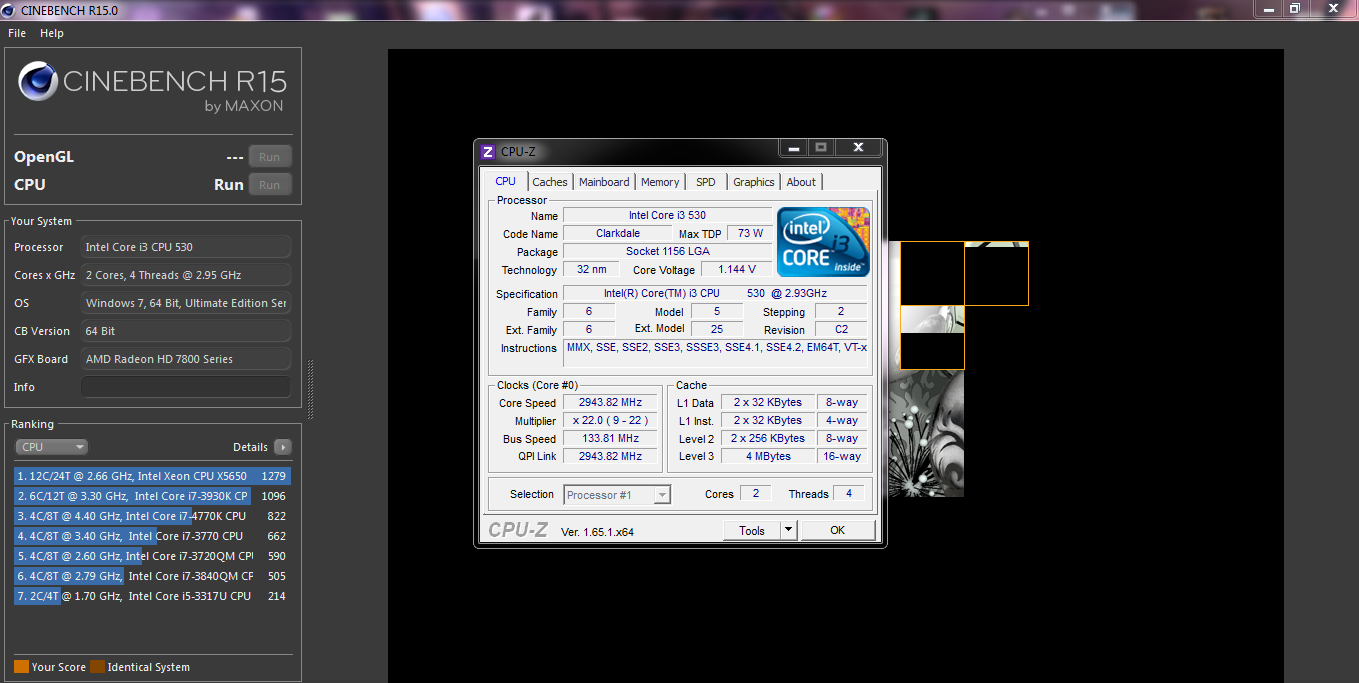Viewport: 1359px width, 683px height.
Task: Click the brown Identical System legend swatch
Action: (97, 667)
